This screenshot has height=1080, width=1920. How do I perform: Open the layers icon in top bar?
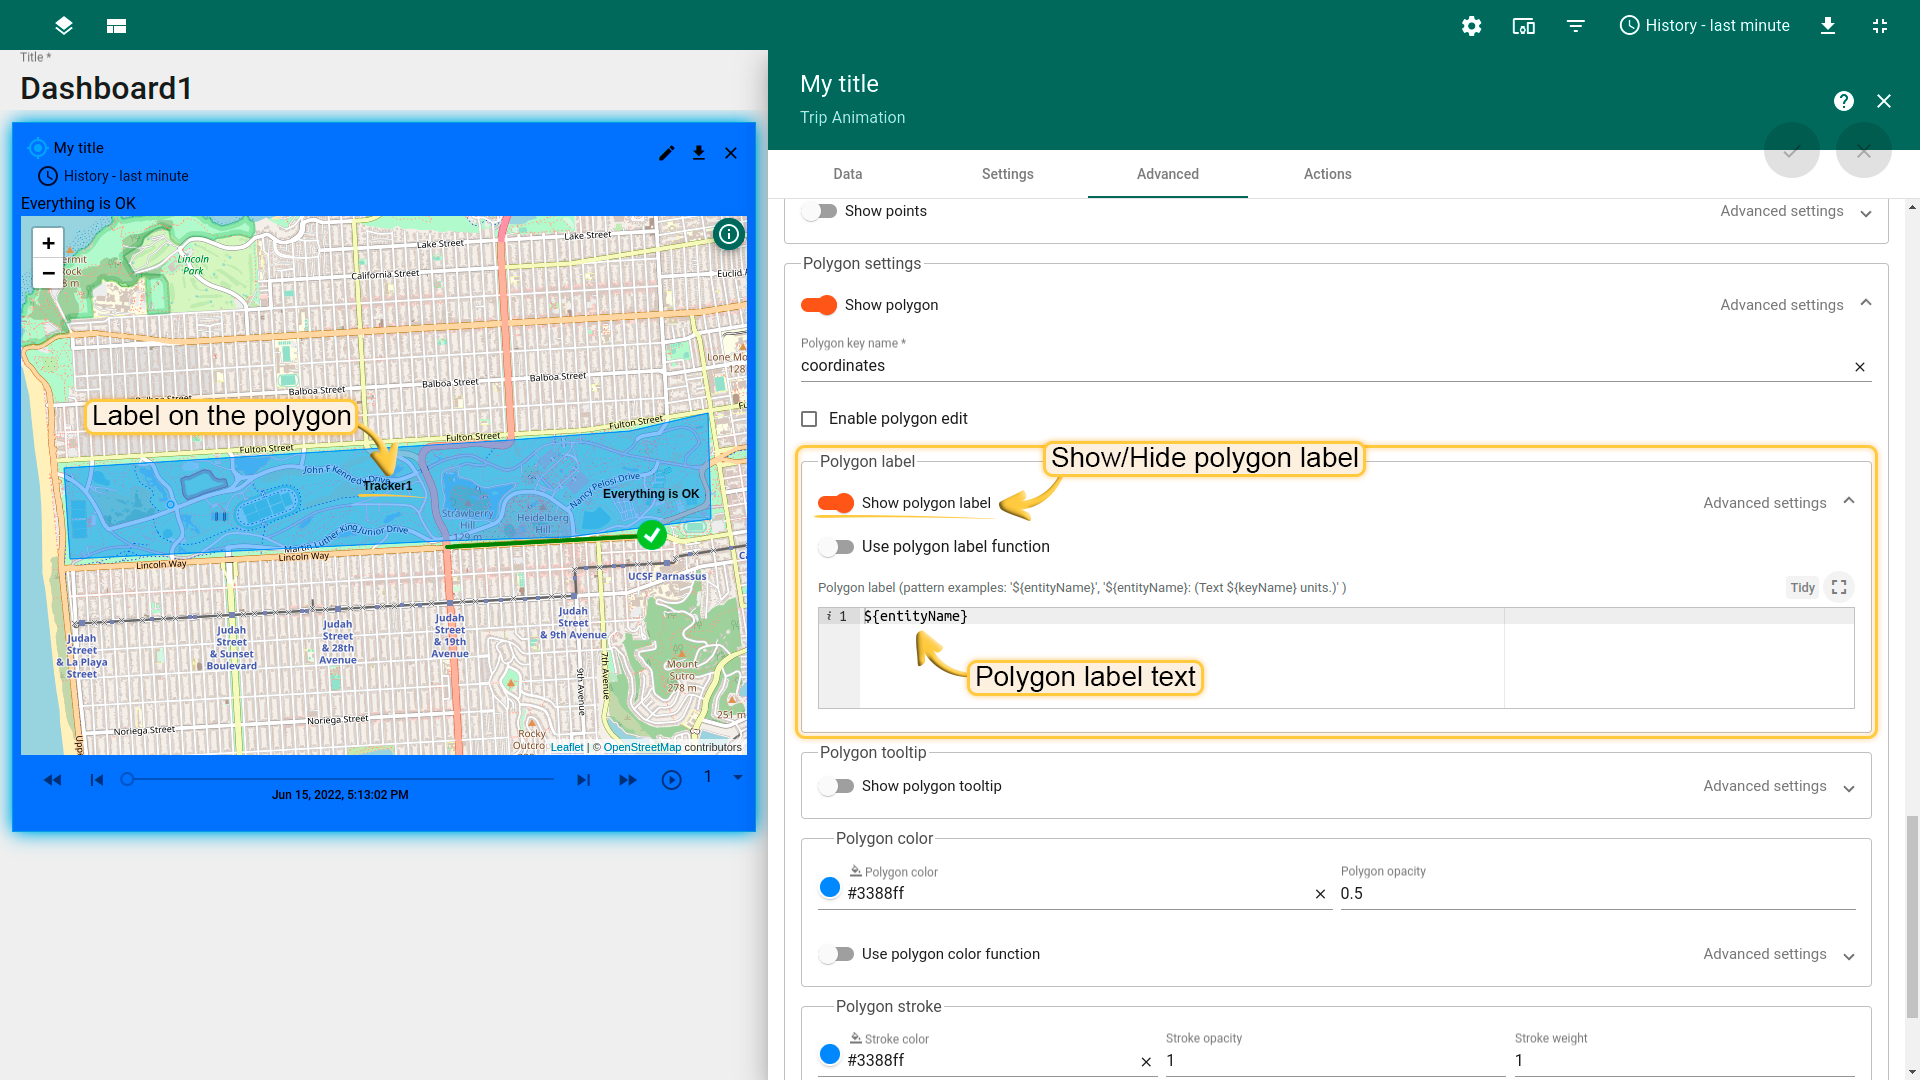[x=64, y=26]
